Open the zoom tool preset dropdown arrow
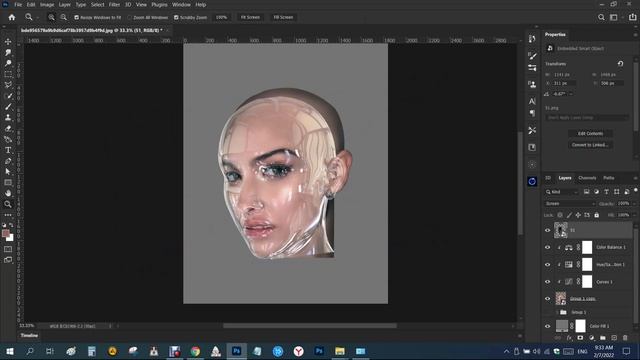 (38, 18)
